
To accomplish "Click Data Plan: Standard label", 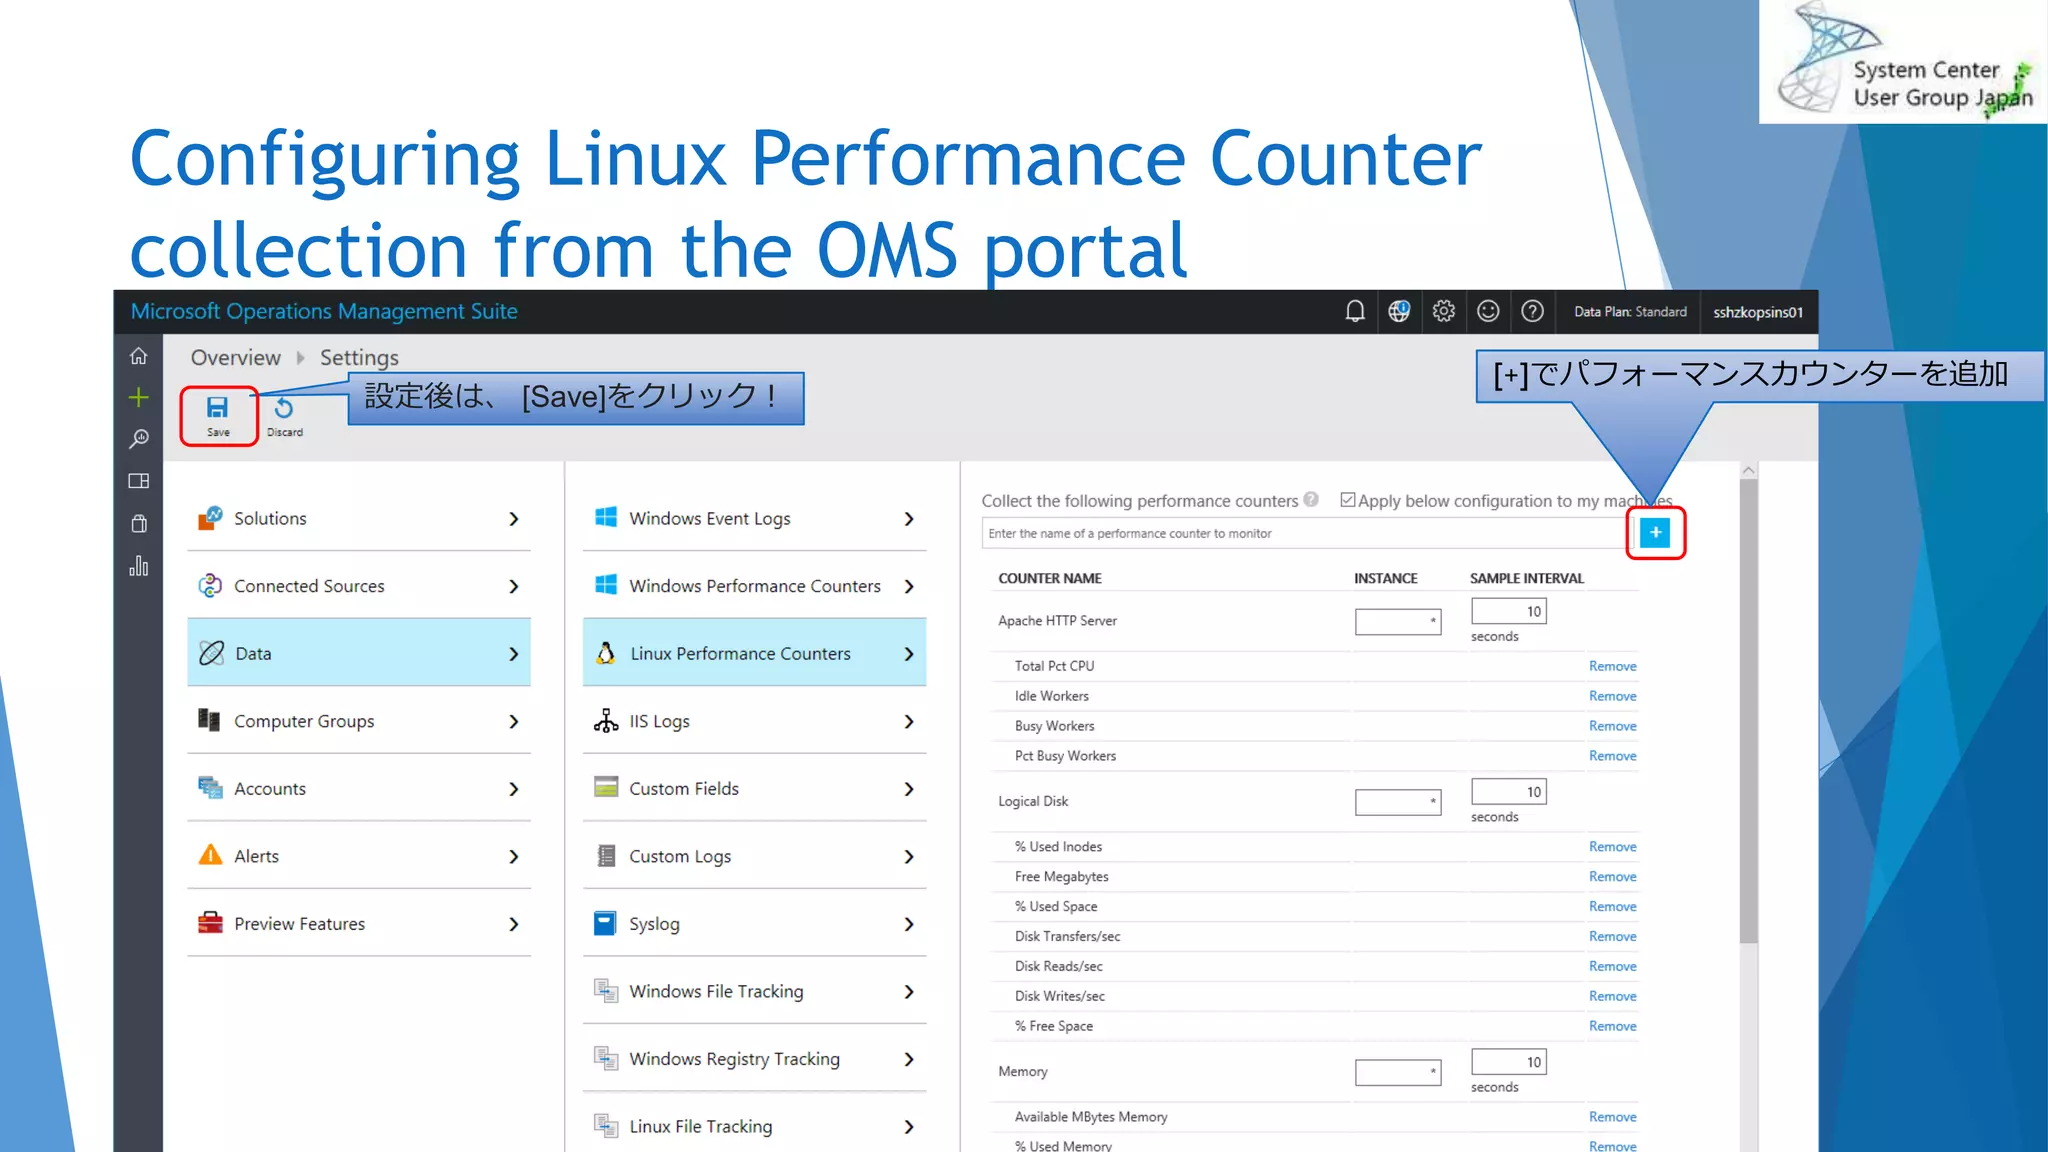I will pyautogui.click(x=1630, y=312).
